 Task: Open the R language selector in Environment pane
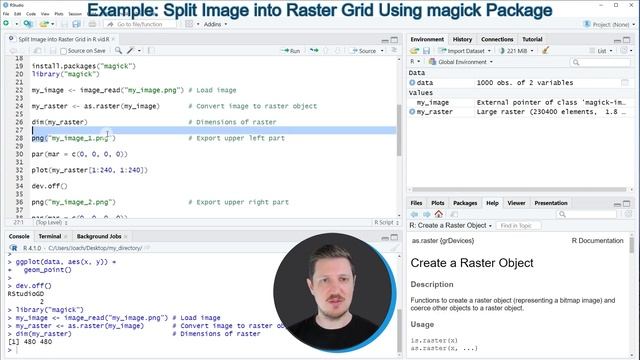415,62
